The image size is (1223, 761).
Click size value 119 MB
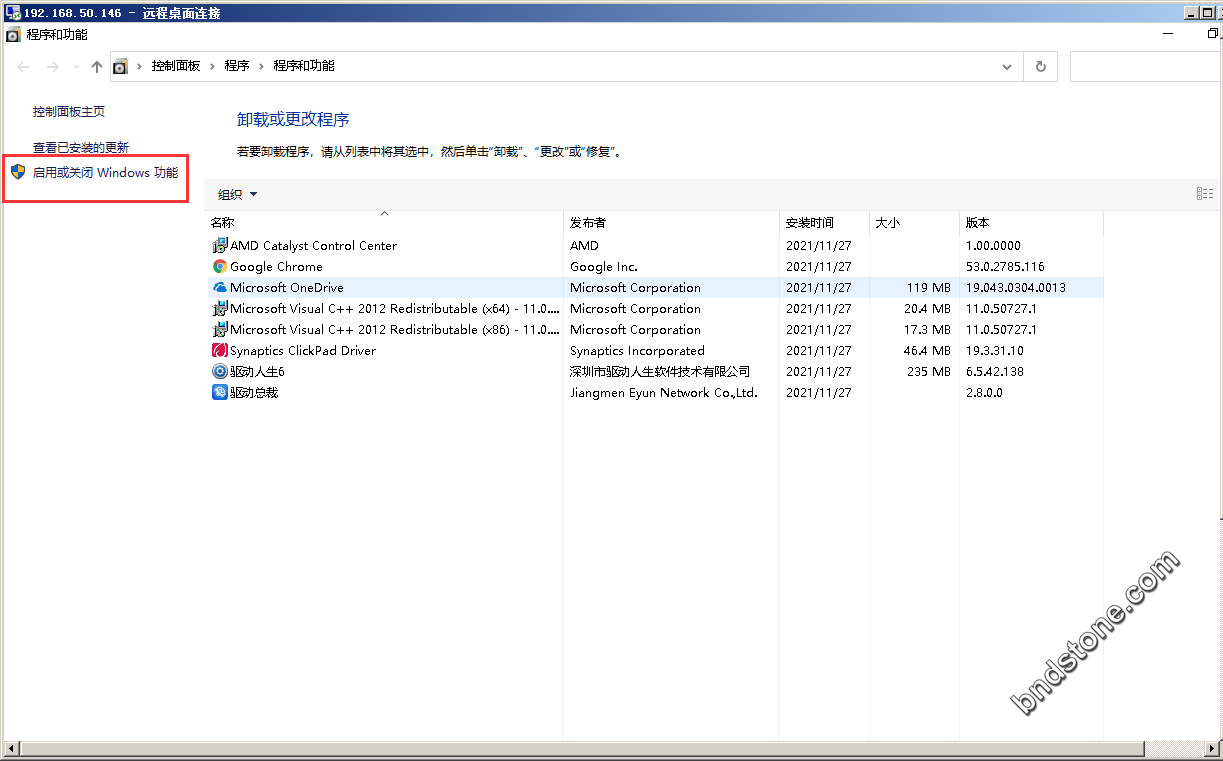[x=929, y=287]
